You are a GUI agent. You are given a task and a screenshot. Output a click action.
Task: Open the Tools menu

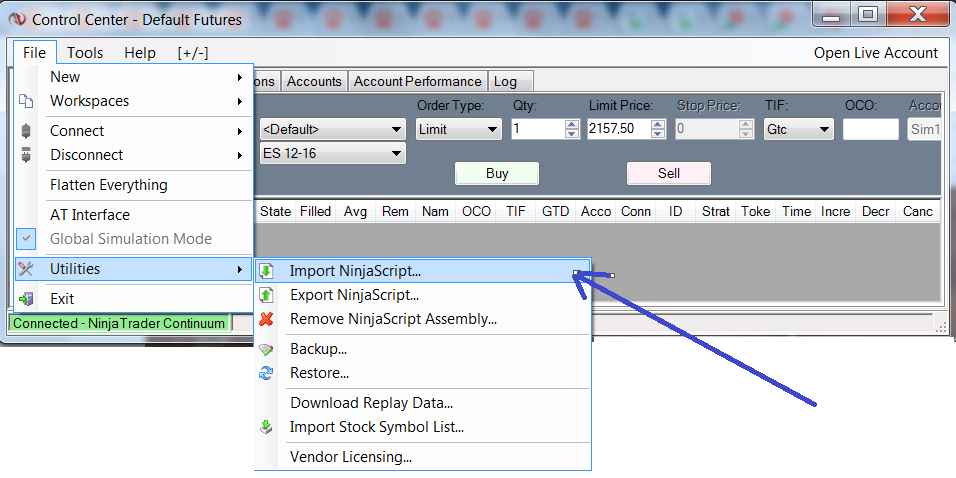pos(85,53)
